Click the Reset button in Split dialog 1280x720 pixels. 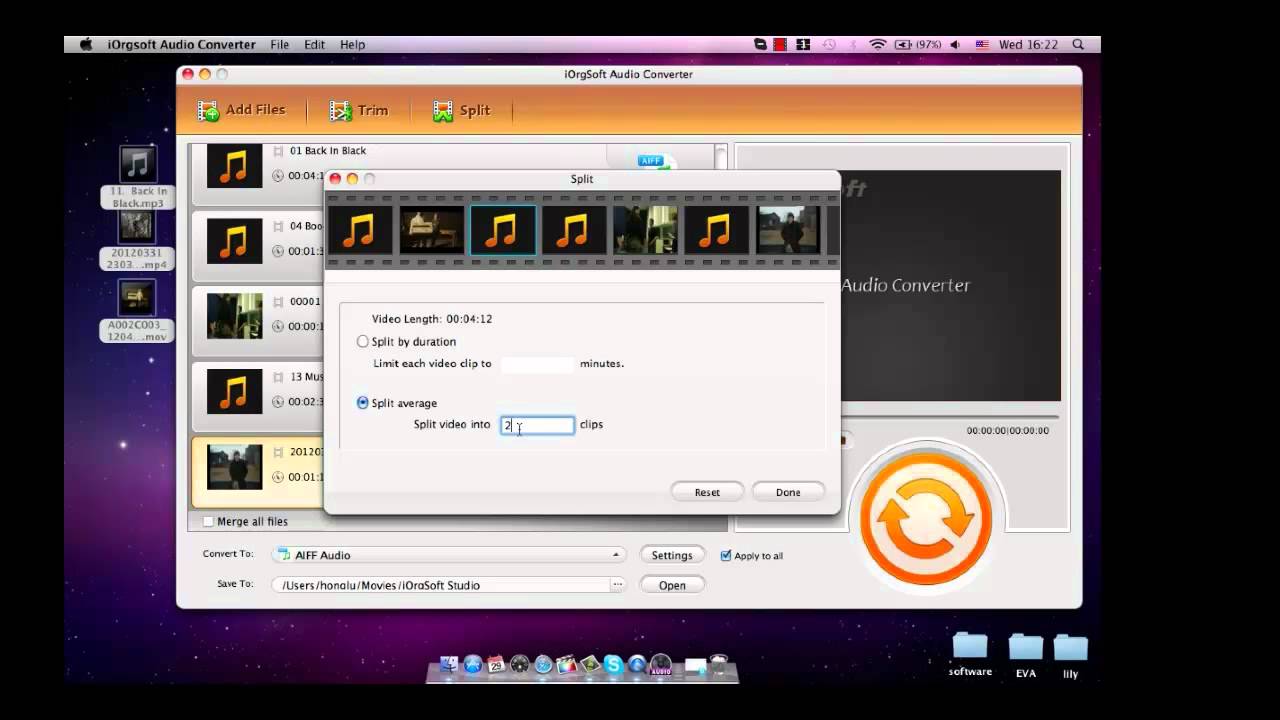[x=707, y=492]
